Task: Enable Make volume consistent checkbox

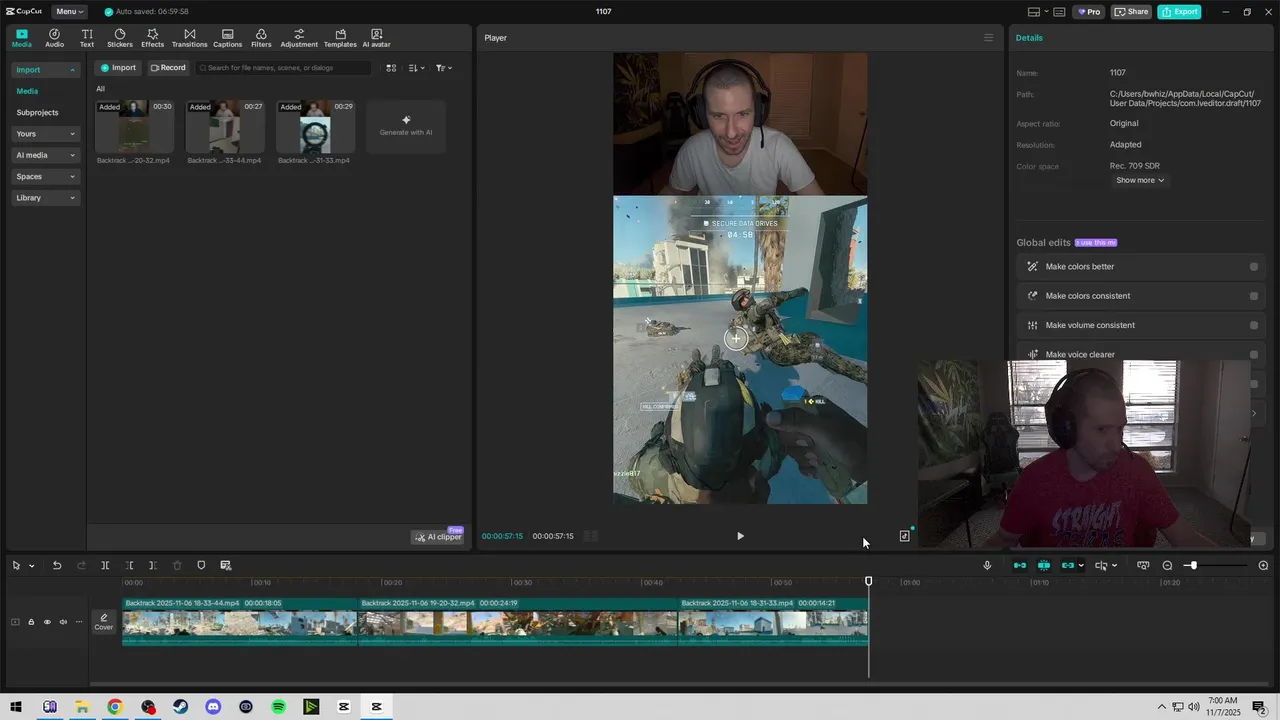Action: (1254, 325)
